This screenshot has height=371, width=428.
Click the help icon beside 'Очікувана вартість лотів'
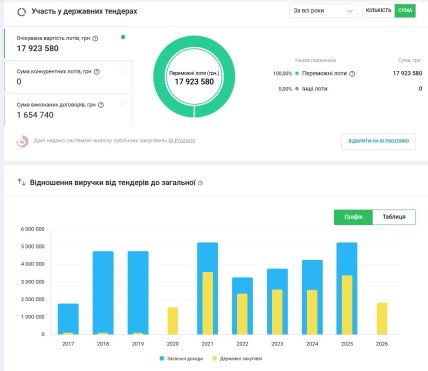(x=95, y=38)
